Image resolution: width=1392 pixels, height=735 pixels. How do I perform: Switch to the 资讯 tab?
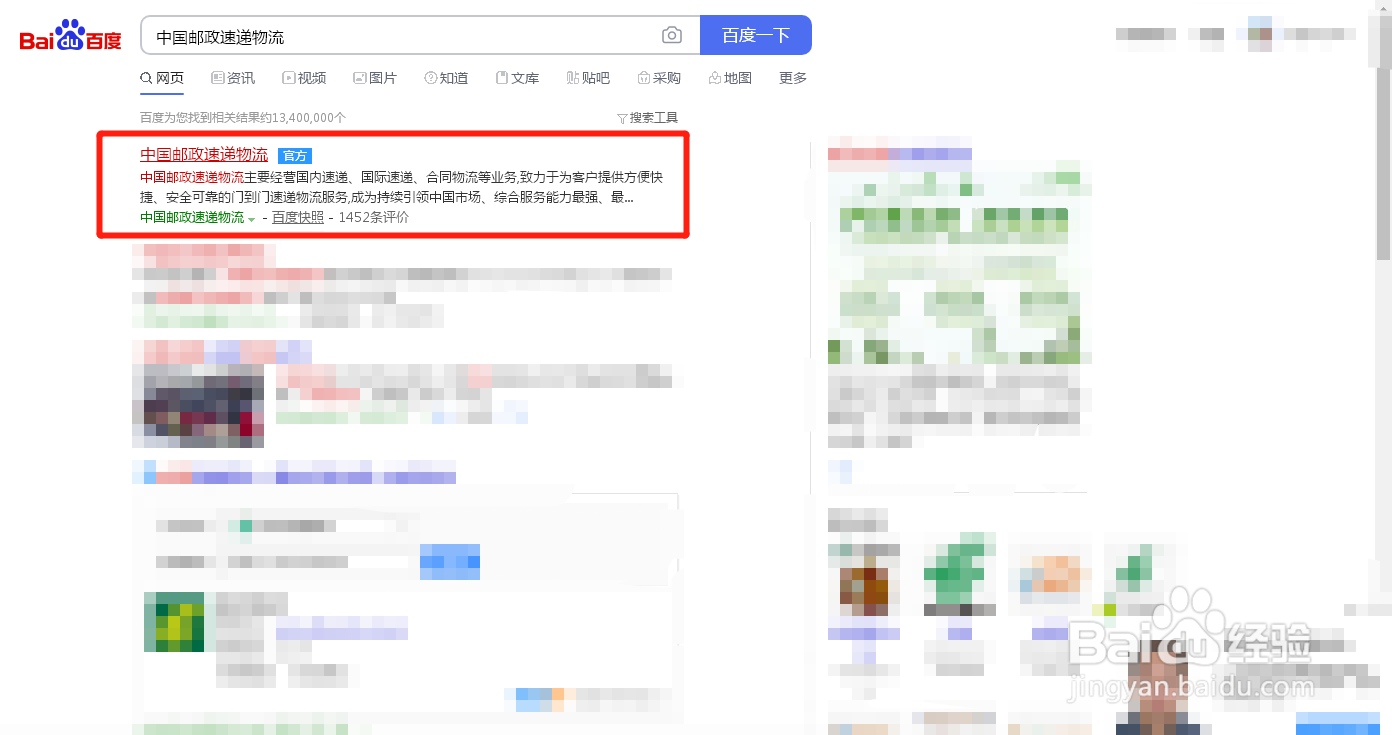tap(233, 78)
